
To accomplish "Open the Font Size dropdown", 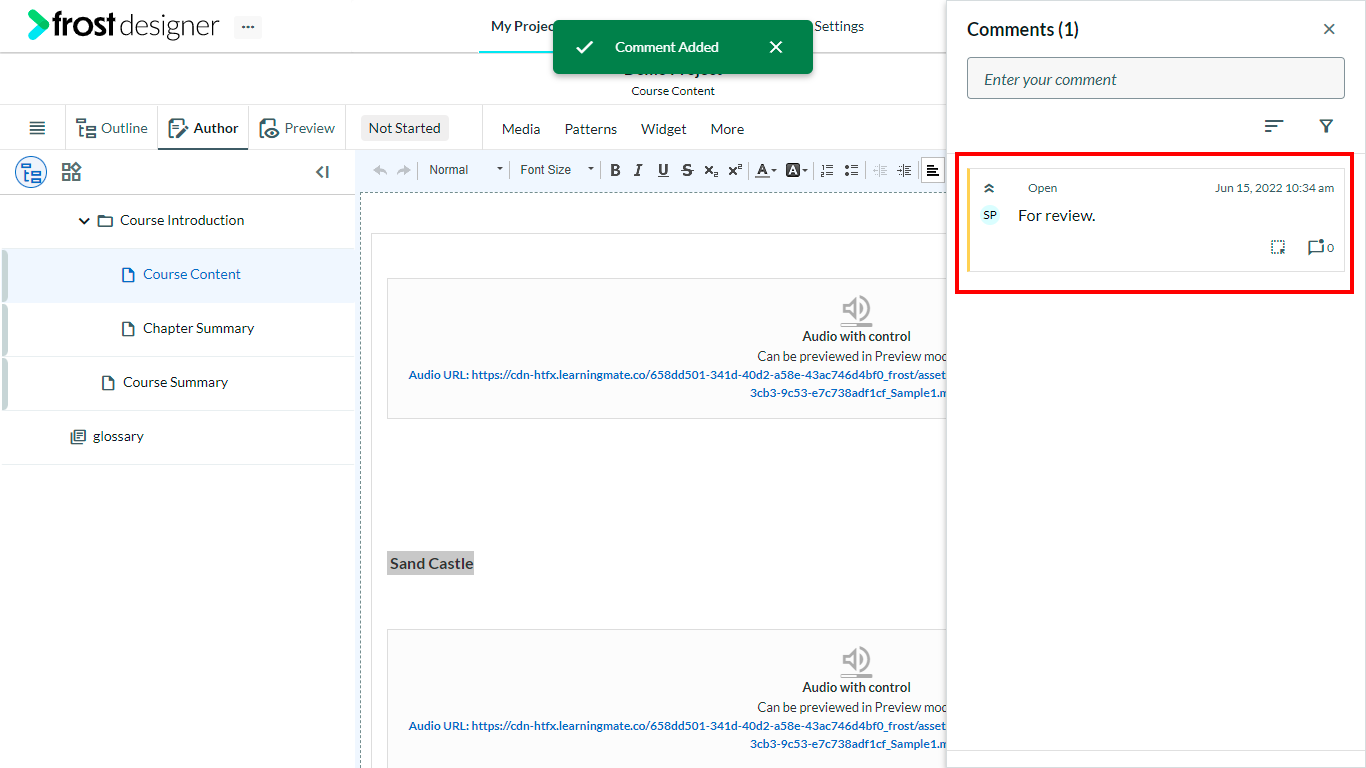I will point(556,170).
